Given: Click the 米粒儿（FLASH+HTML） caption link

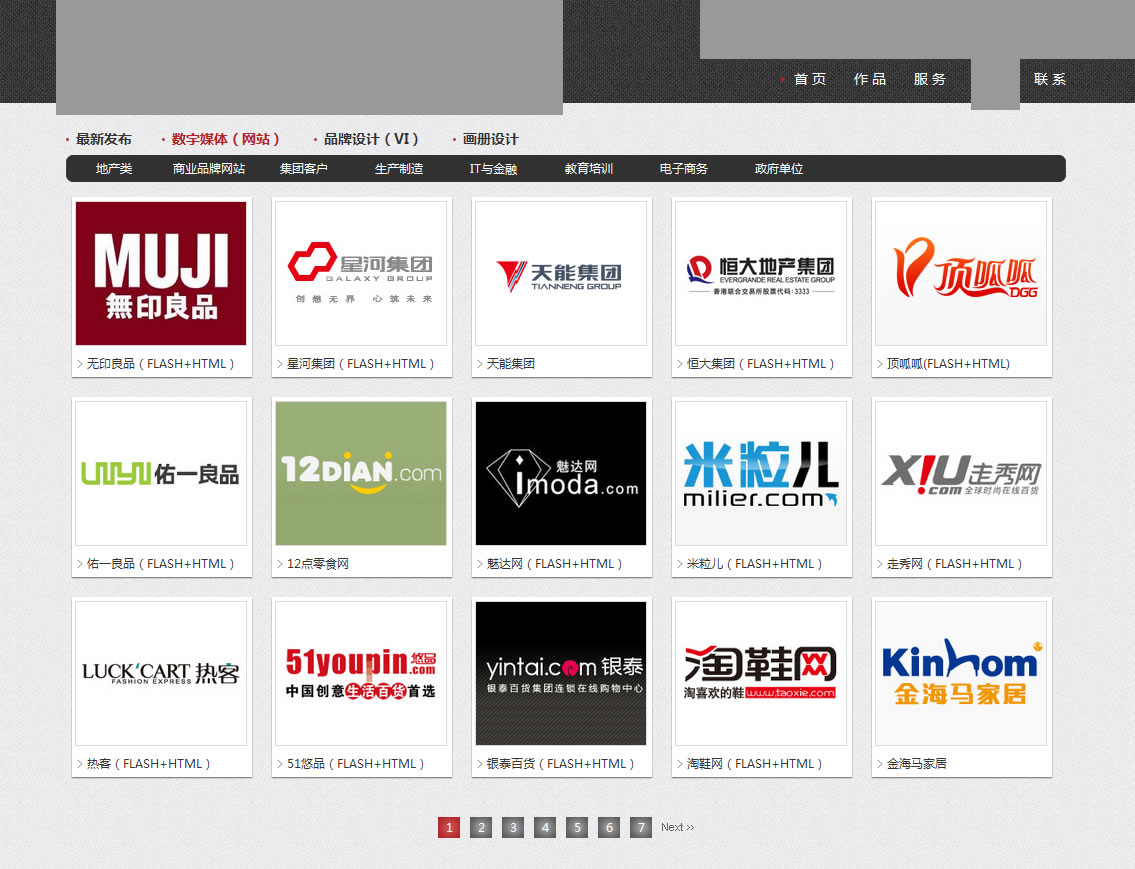Looking at the screenshot, I should pyautogui.click(x=754, y=563).
